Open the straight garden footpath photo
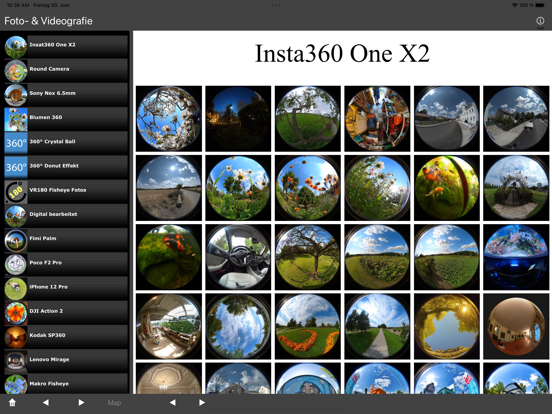The height and width of the screenshot is (414, 552). 377,326
